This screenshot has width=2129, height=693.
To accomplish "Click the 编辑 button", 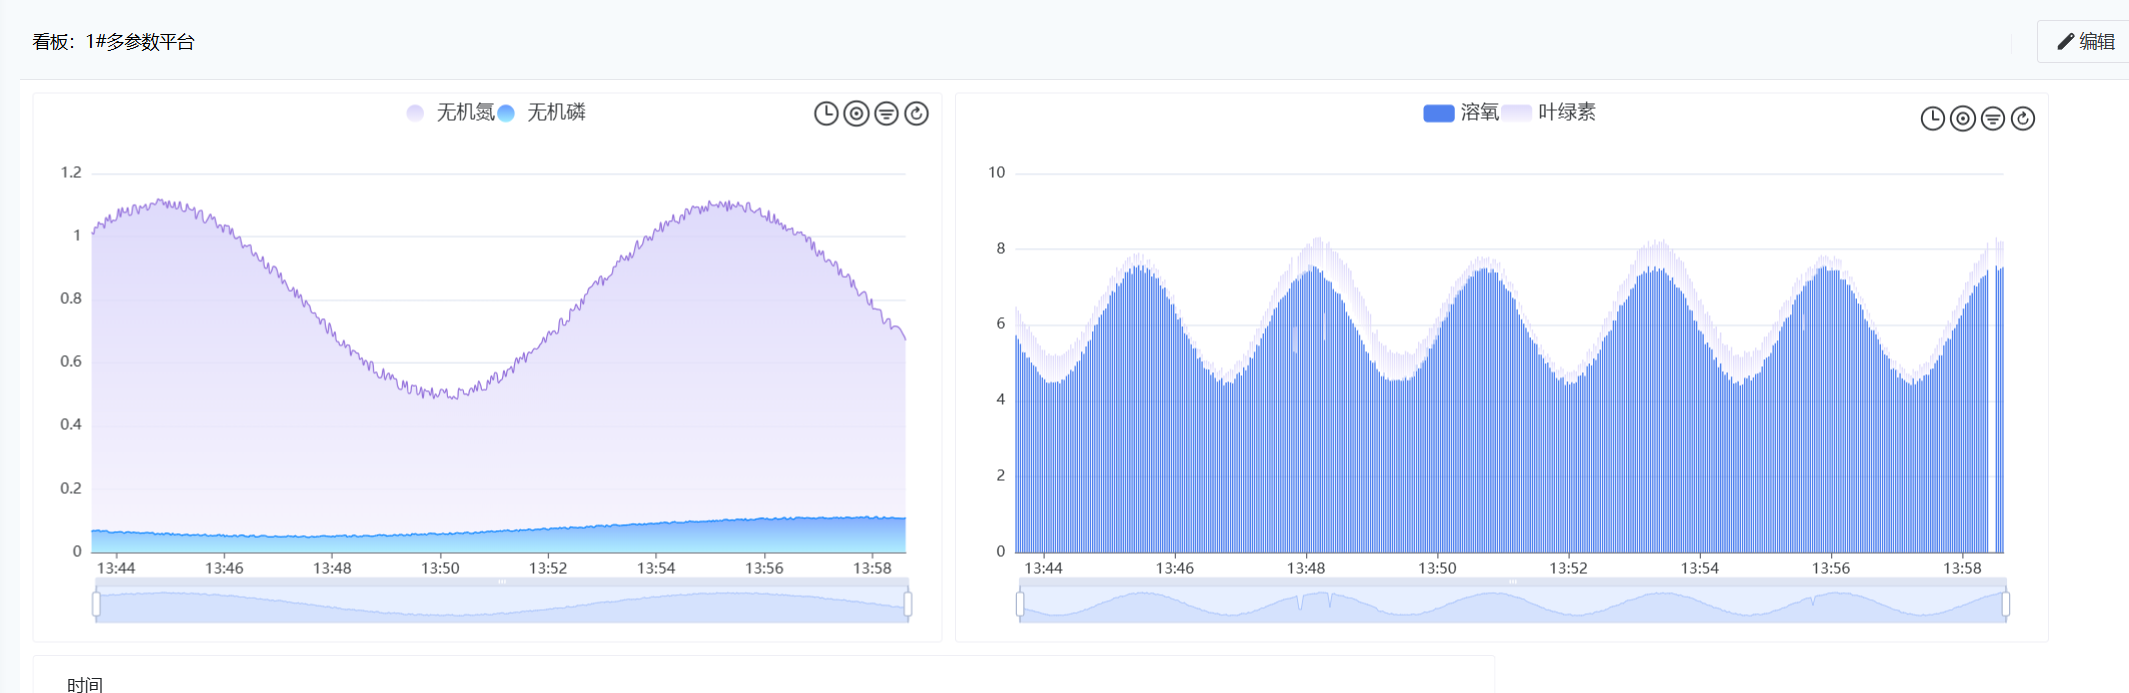I will coord(2086,42).
